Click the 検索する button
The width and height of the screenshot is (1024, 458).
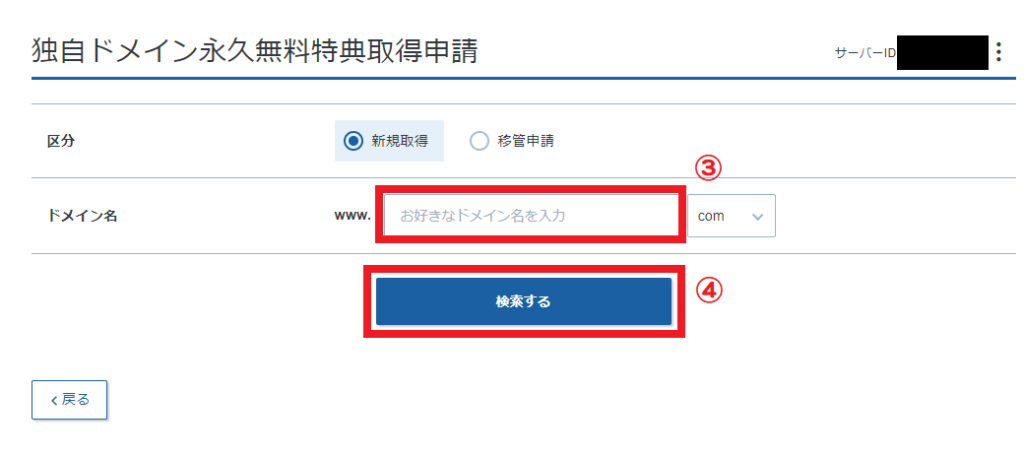(x=524, y=301)
